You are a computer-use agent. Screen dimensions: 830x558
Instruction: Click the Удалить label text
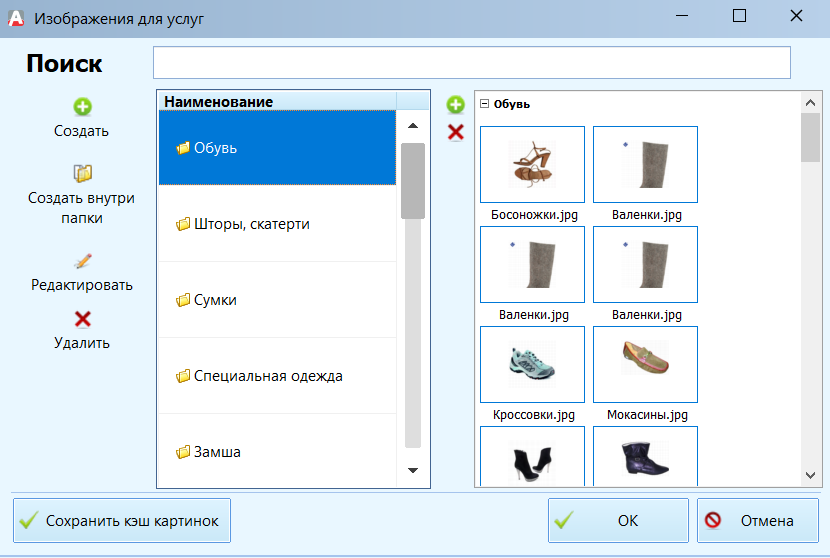pos(82,343)
